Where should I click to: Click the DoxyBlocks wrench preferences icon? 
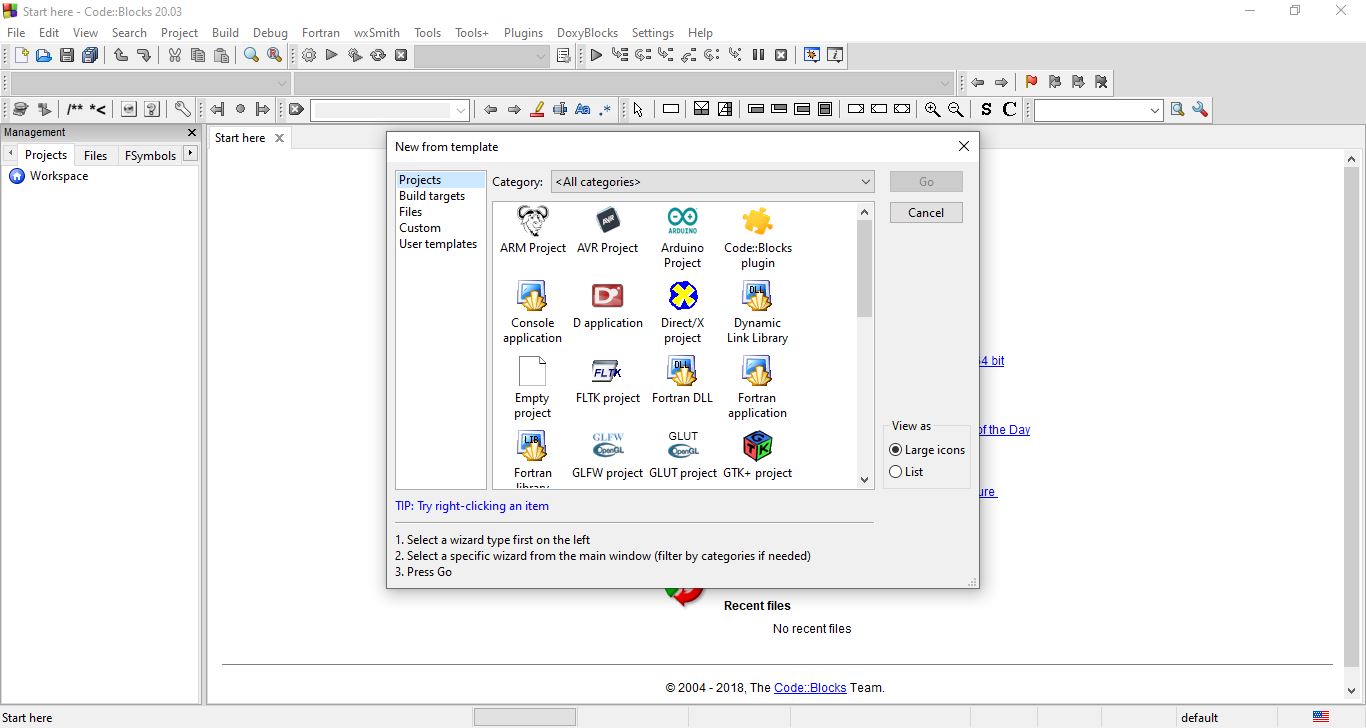[x=182, y=110]
